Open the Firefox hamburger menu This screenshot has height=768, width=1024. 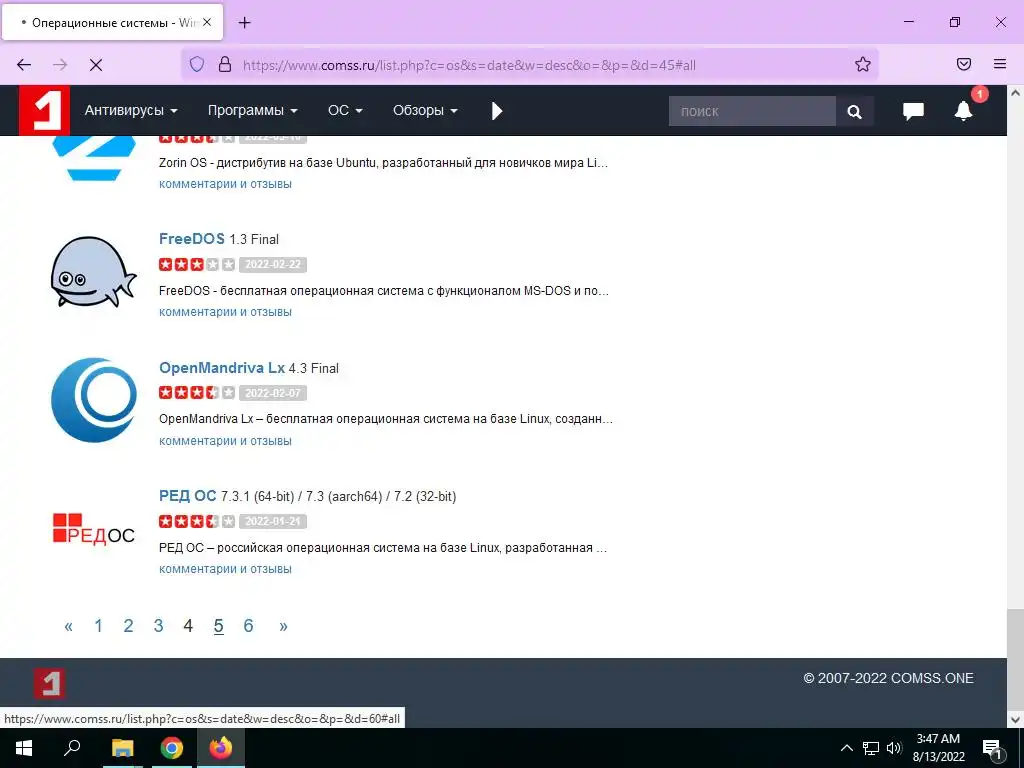[1000, 64]
